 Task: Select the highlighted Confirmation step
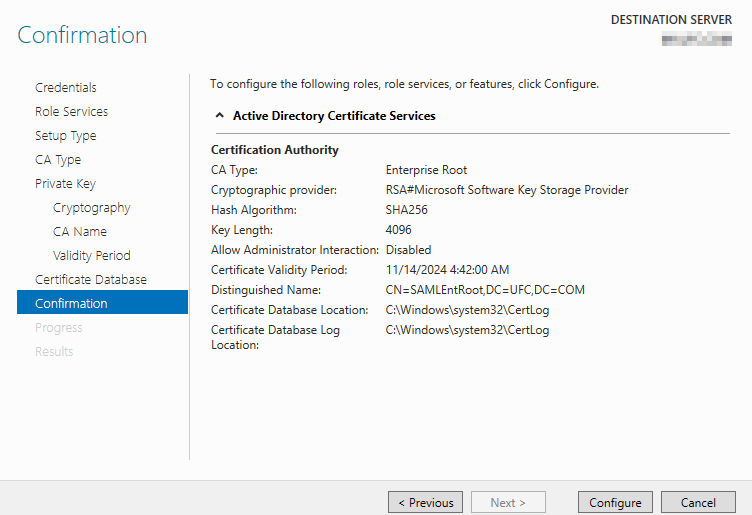(x=71, y=303)
